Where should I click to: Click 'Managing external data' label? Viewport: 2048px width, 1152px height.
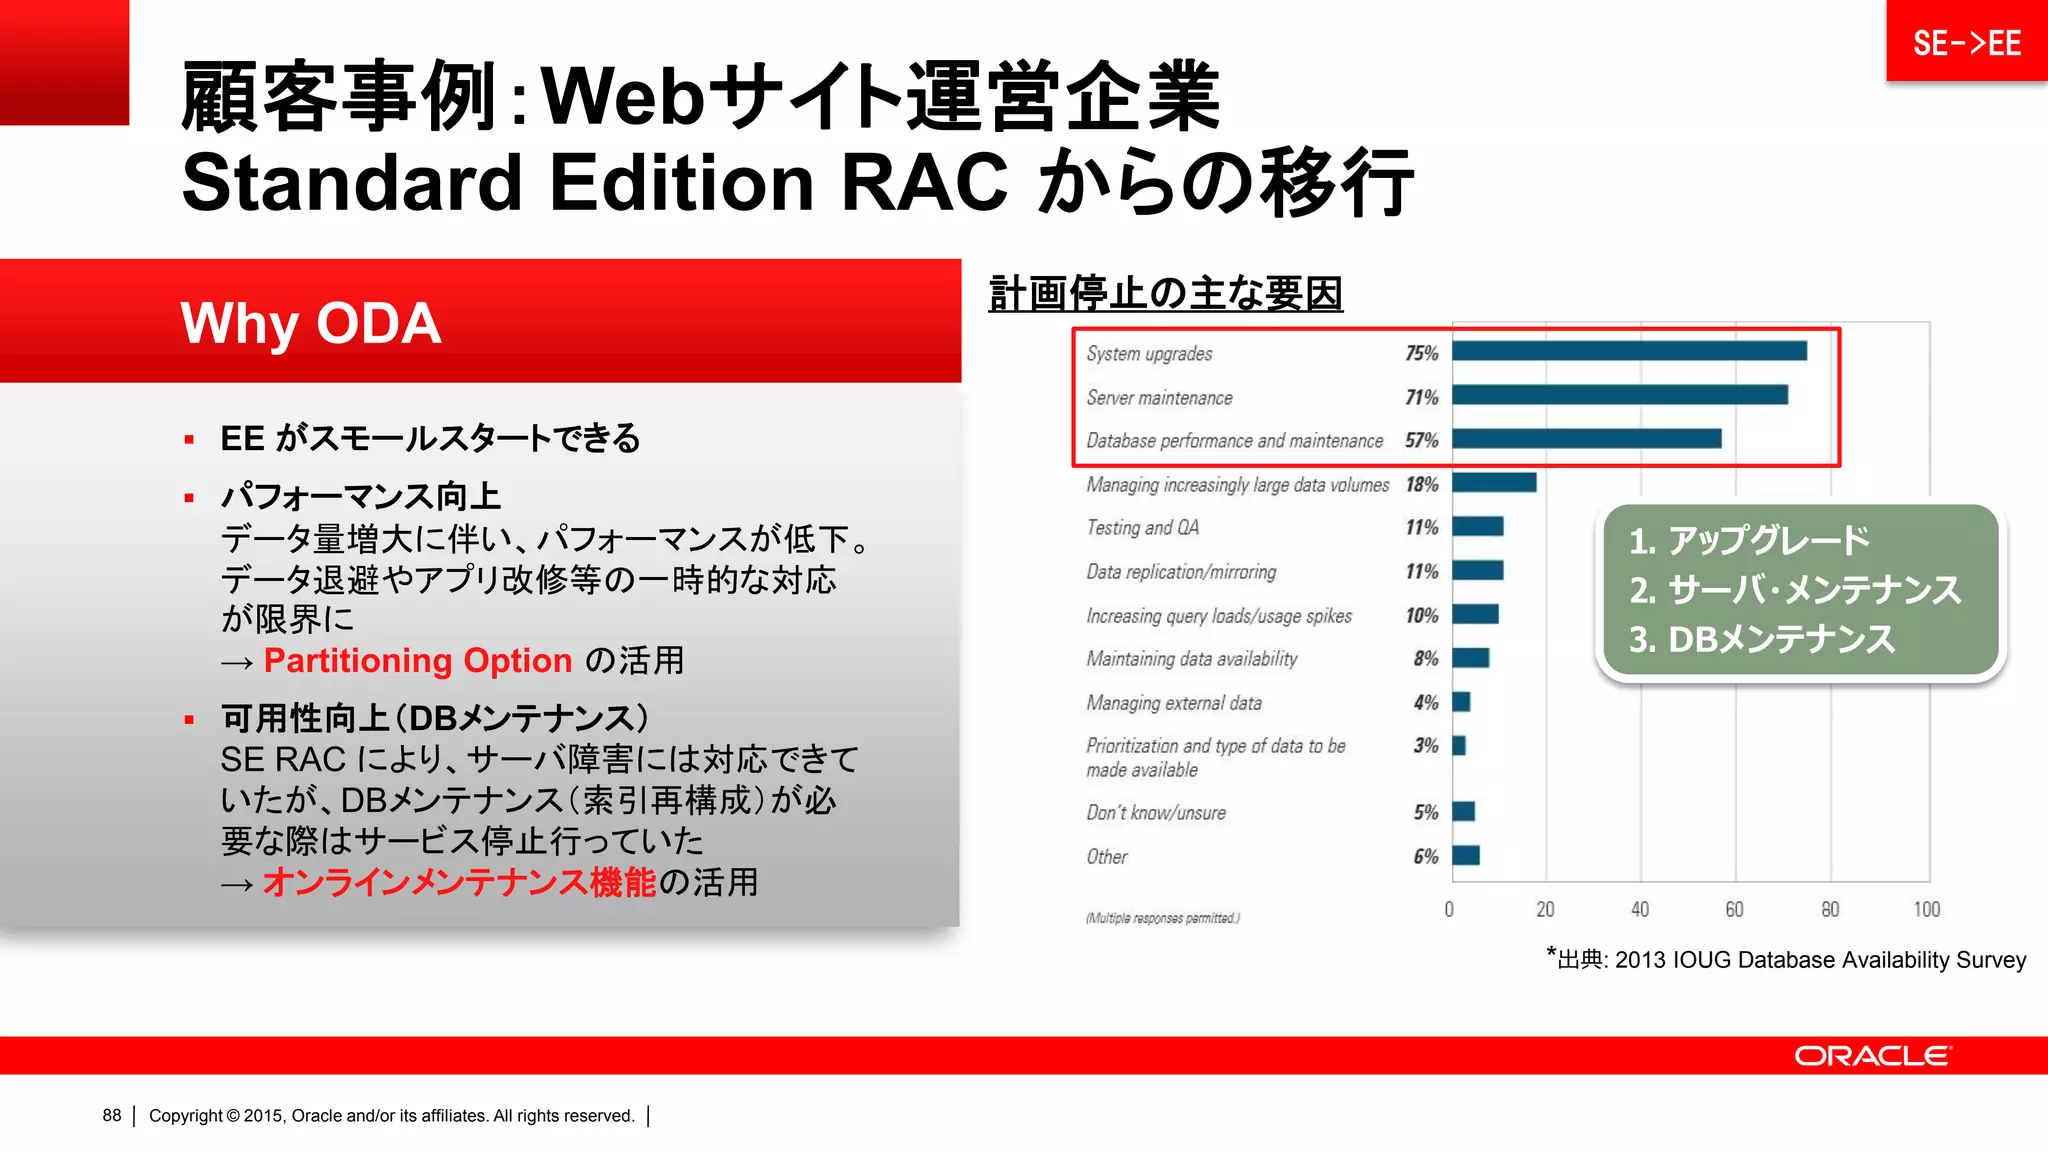pos(1174,703)
